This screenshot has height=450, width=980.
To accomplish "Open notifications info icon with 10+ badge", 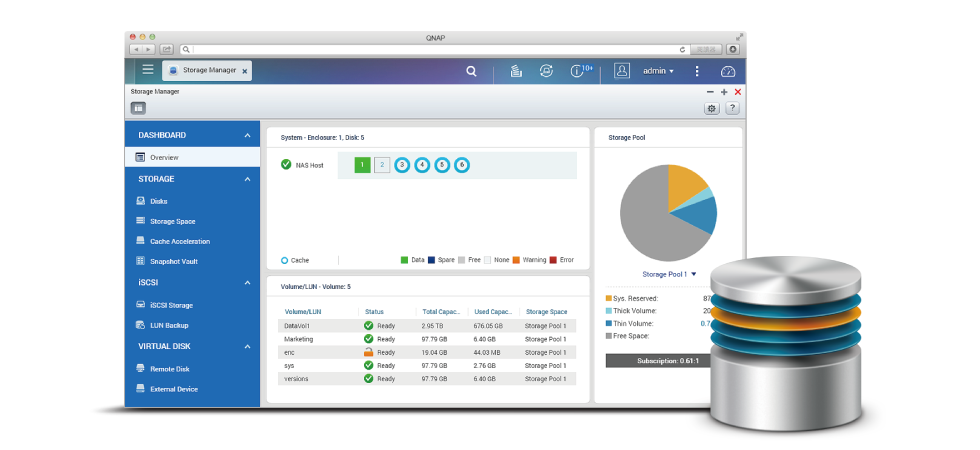I will click(x=579, y=71).
